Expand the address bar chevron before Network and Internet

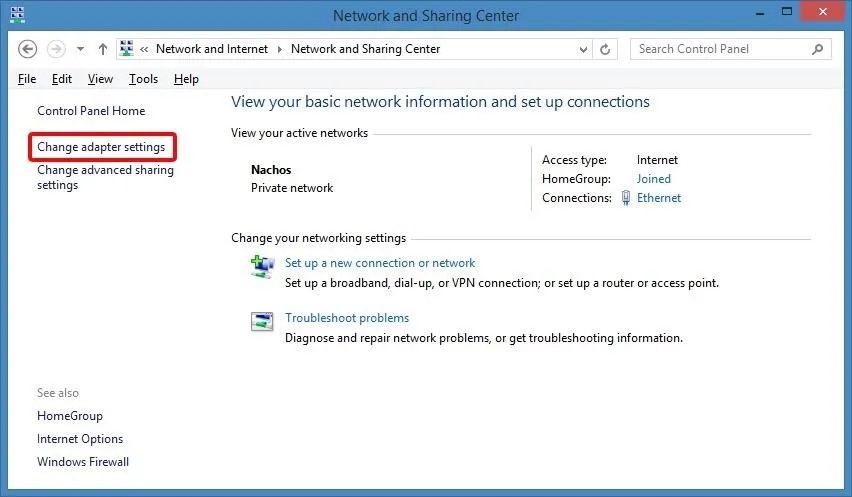coord(144,49)
